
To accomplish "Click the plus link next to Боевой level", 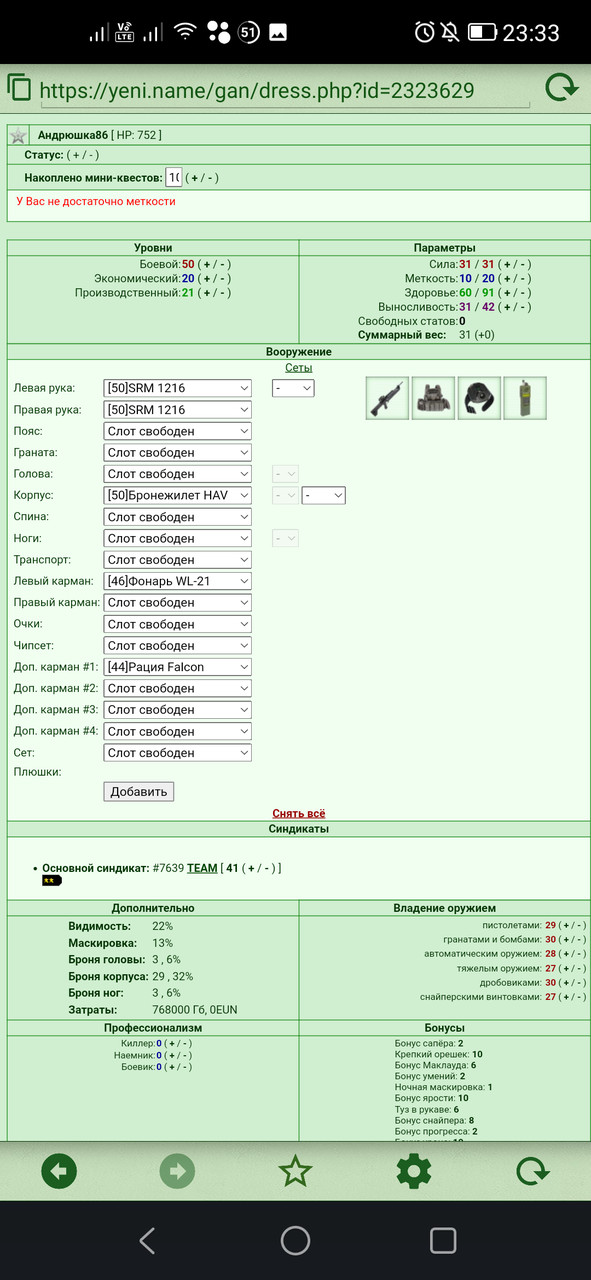I will click(x=205, y=264).
